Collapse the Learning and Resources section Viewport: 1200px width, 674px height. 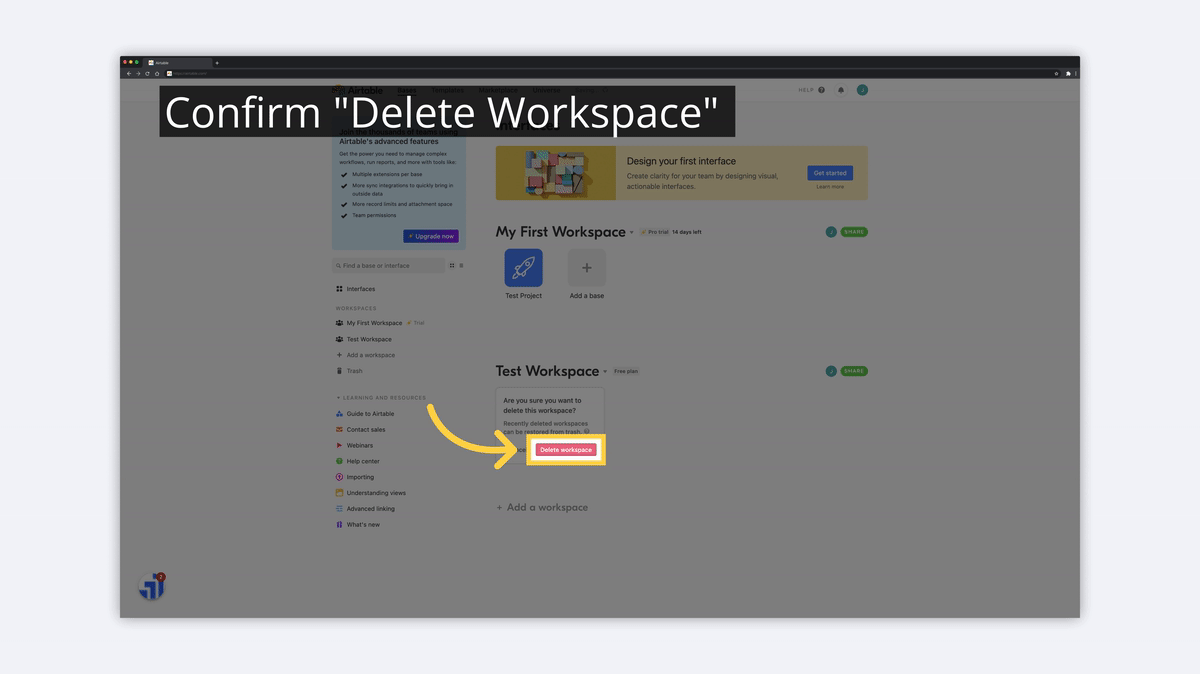[x=381, y=398]
